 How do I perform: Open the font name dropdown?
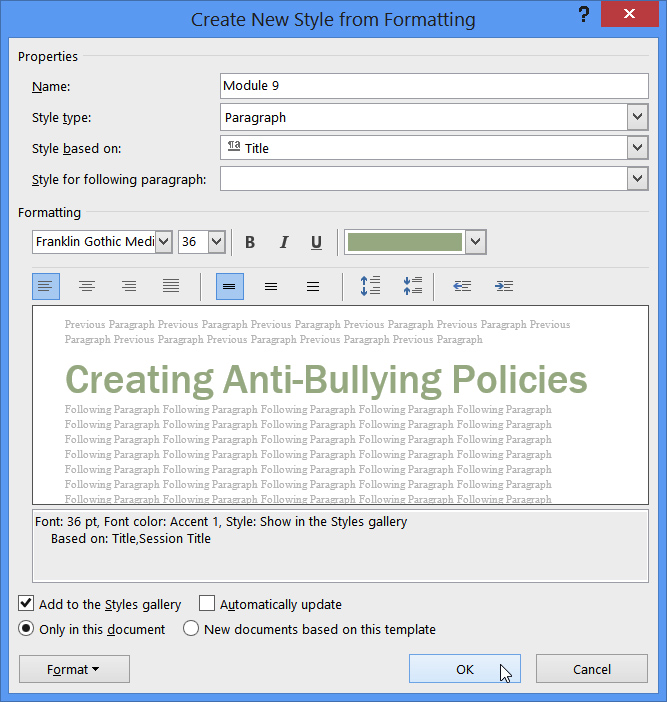pyautogui.click(x=164, y=242)
